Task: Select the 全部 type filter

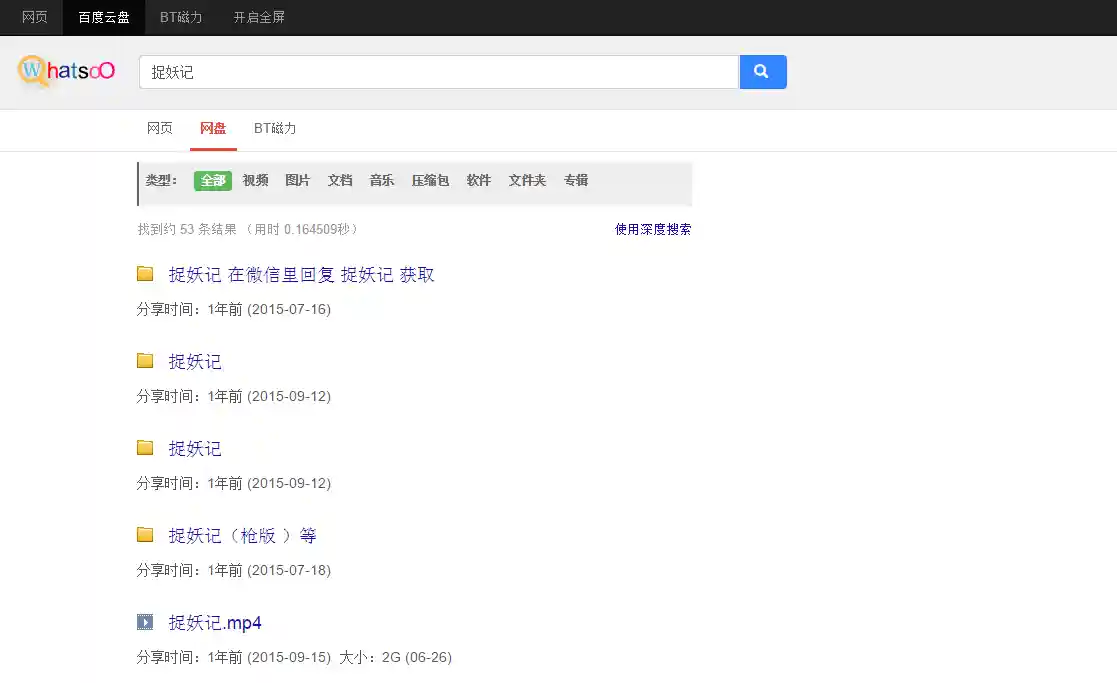Action: (x=213, y=180)
